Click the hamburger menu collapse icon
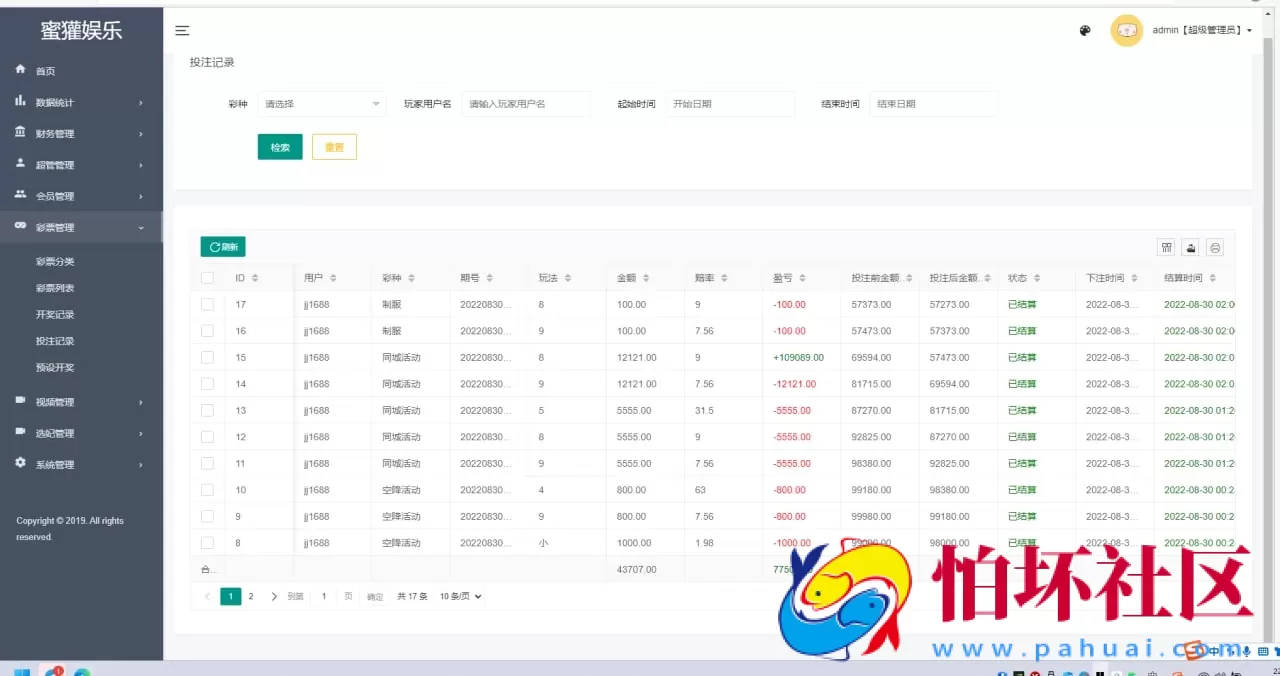1280x676 pixels. [181, 30]
